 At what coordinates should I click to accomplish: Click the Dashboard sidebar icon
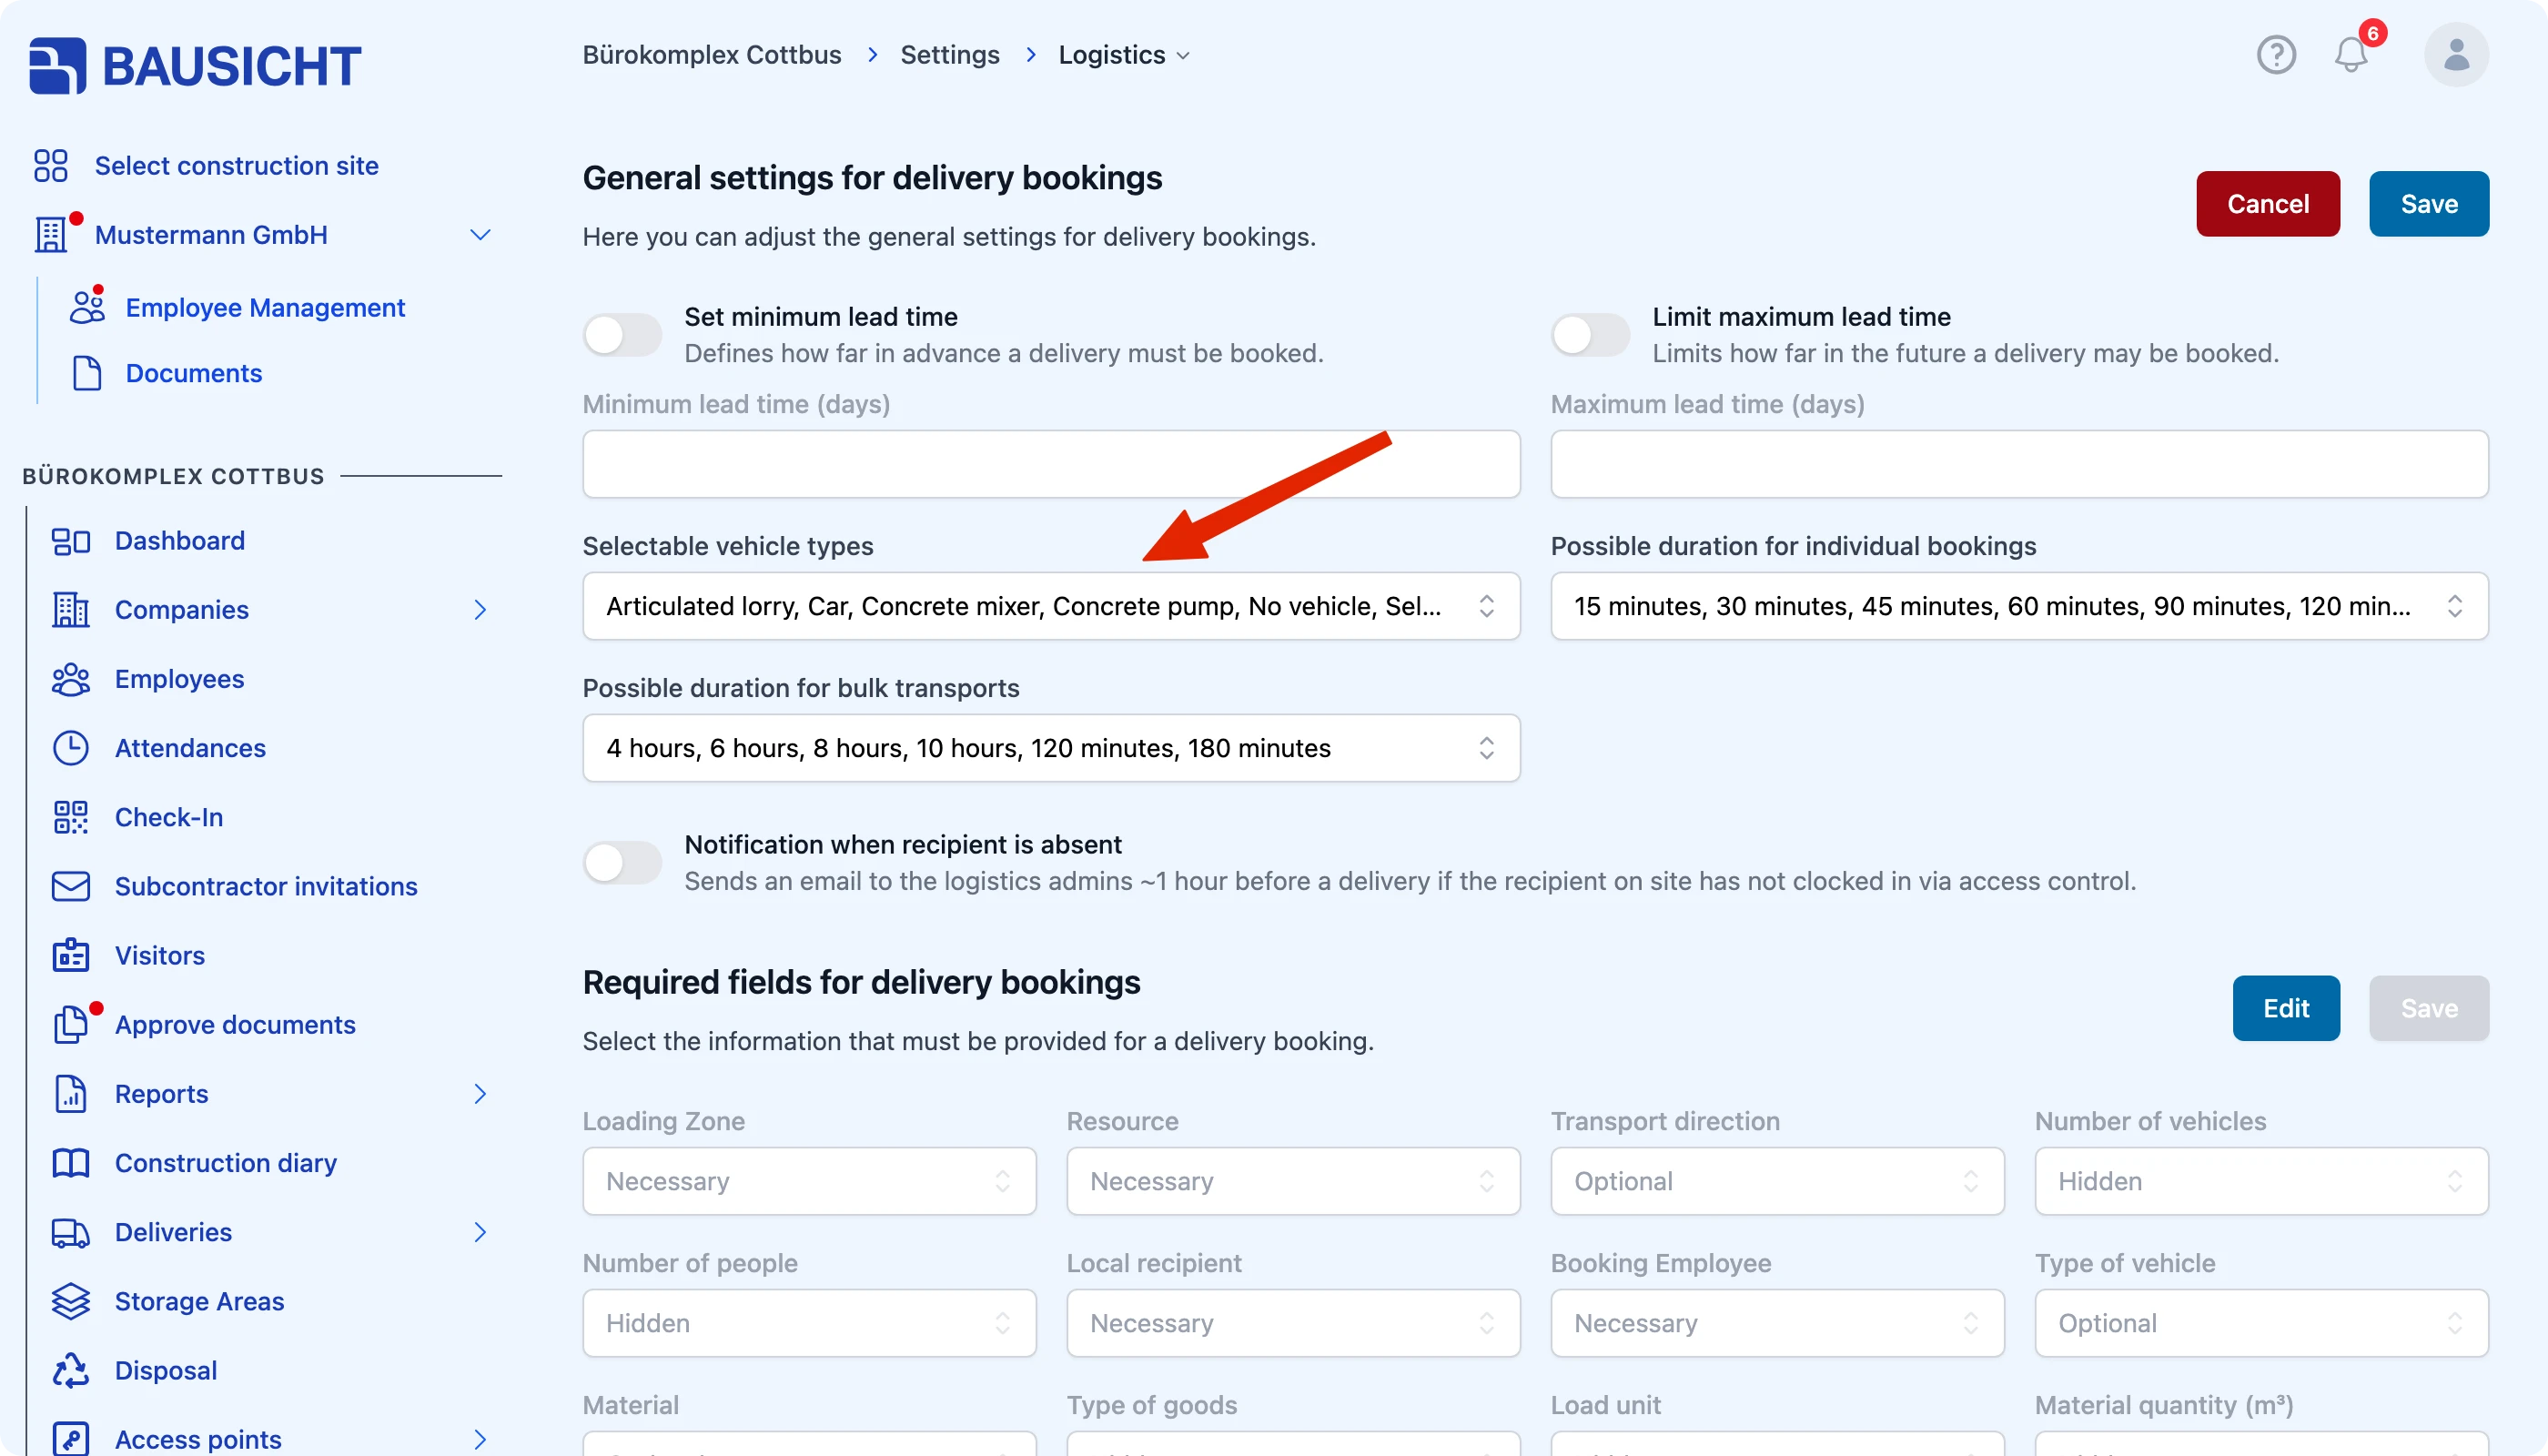click(x=71, y=541)
